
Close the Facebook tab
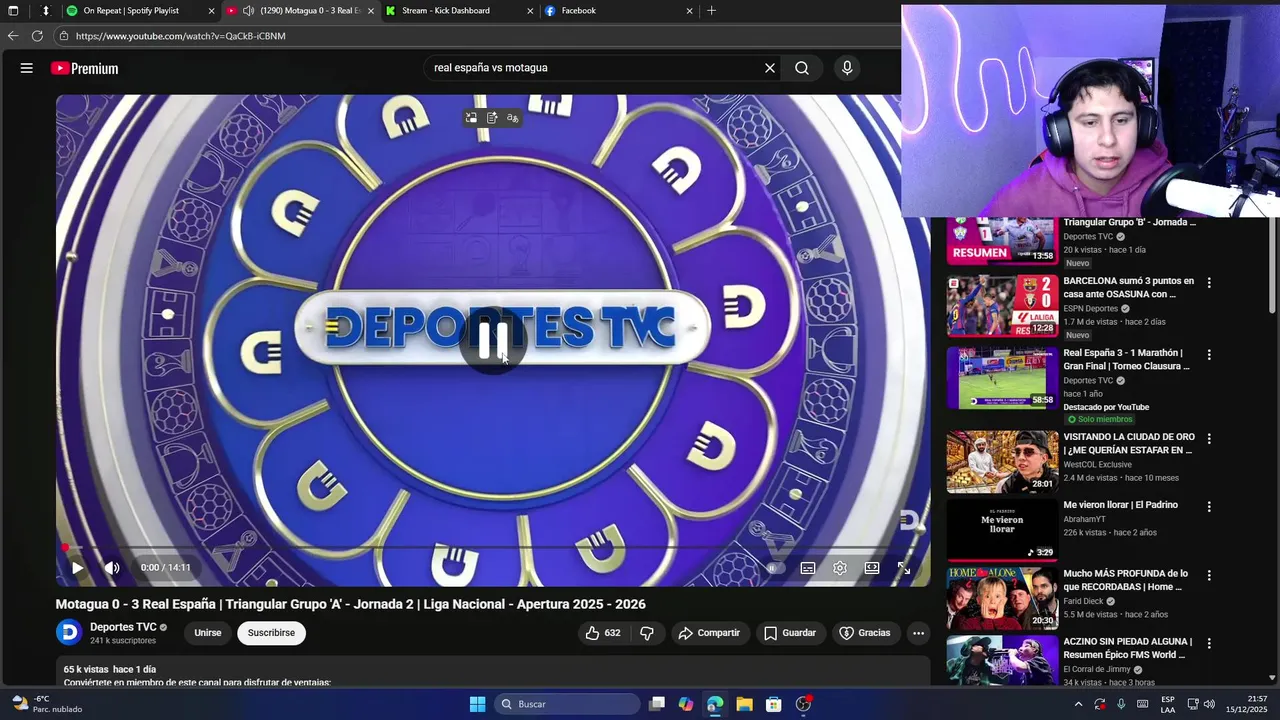tap(689, 11)
